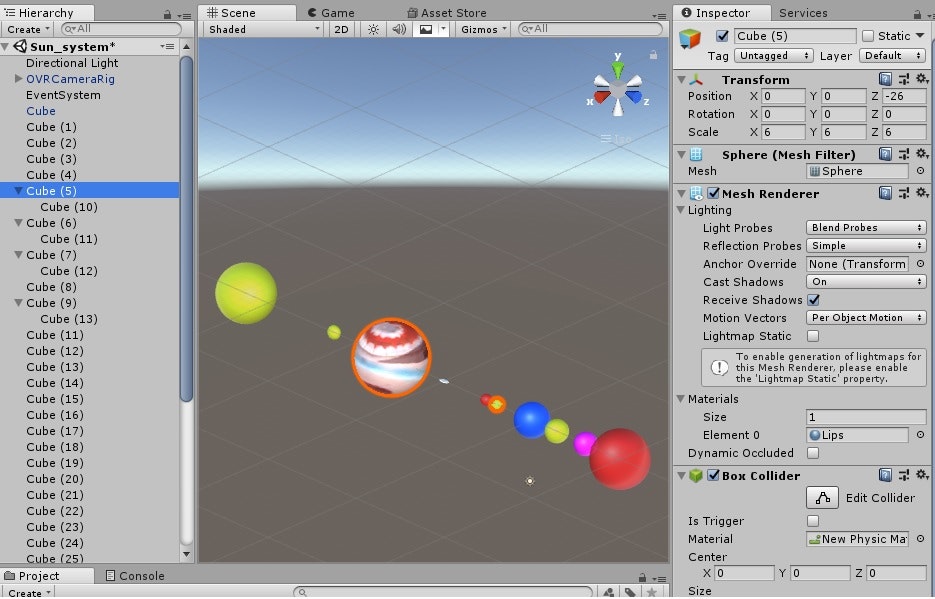Open Mesh Renderer help book icon

pyautogui.click(x=886, y=193)
